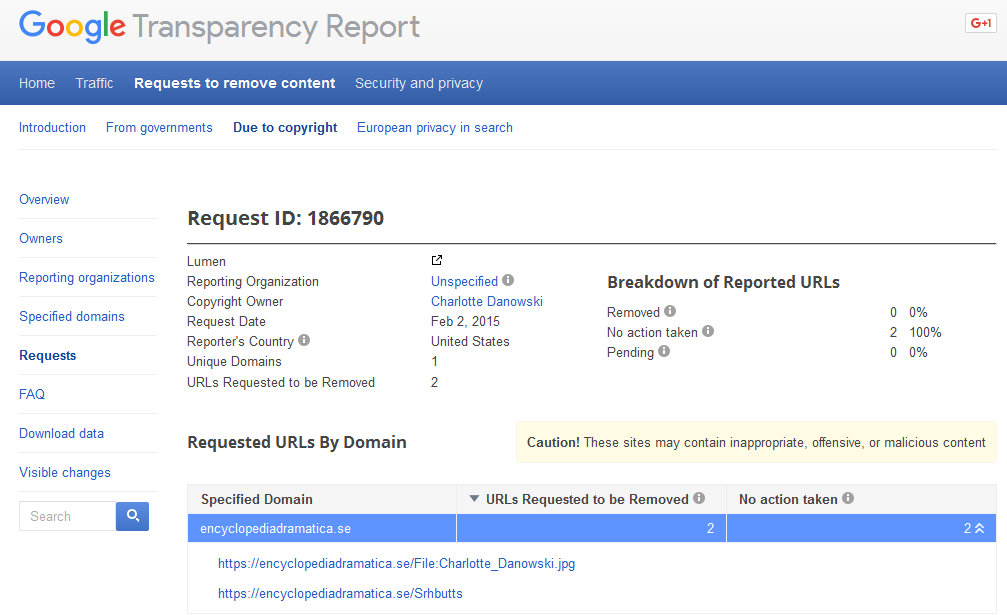1007x615 pixels.
Task: Go to Owners in the sidebar
Action: tap(40, 239)
